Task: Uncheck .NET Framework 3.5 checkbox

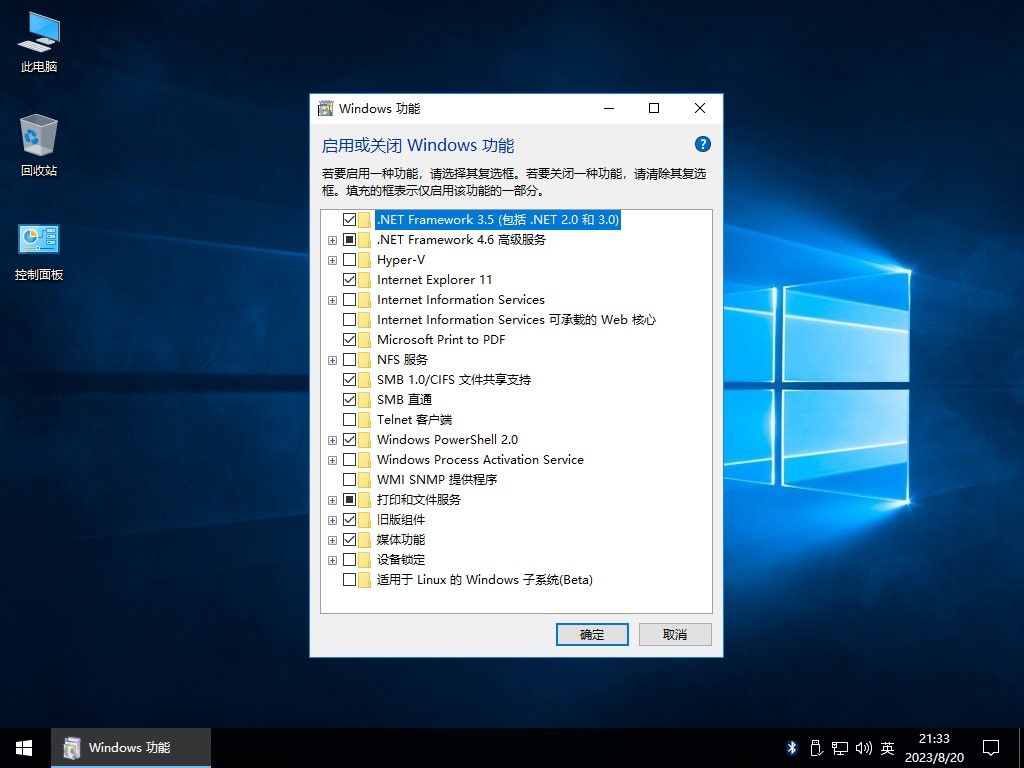Action: (349, 219)
